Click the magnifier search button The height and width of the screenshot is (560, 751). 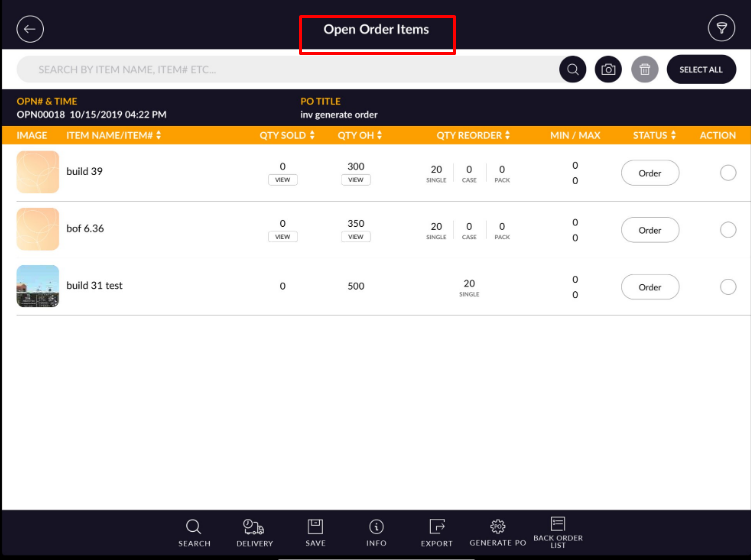(573, 69)
